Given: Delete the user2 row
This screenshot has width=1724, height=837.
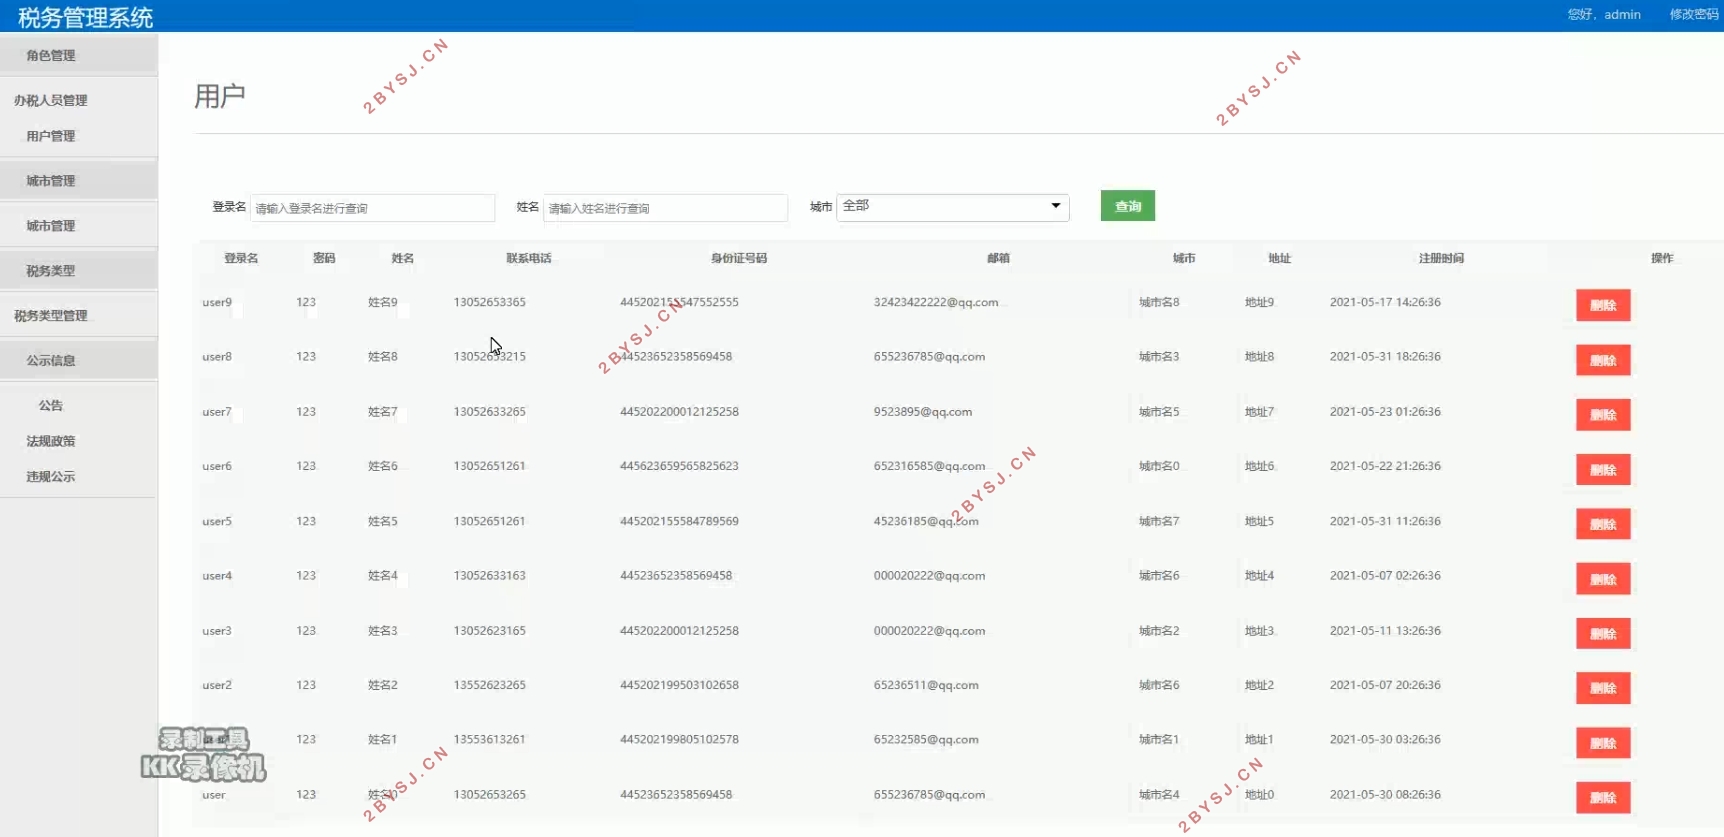Looking at the screenshot, I should [x=1603, y=688].
